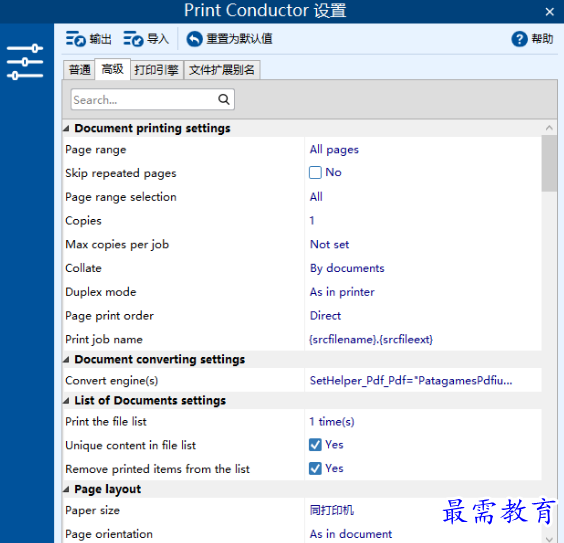Click the magnifier icon in Search box
Viewport: 564px width, 543px height.
click(224, 99)
